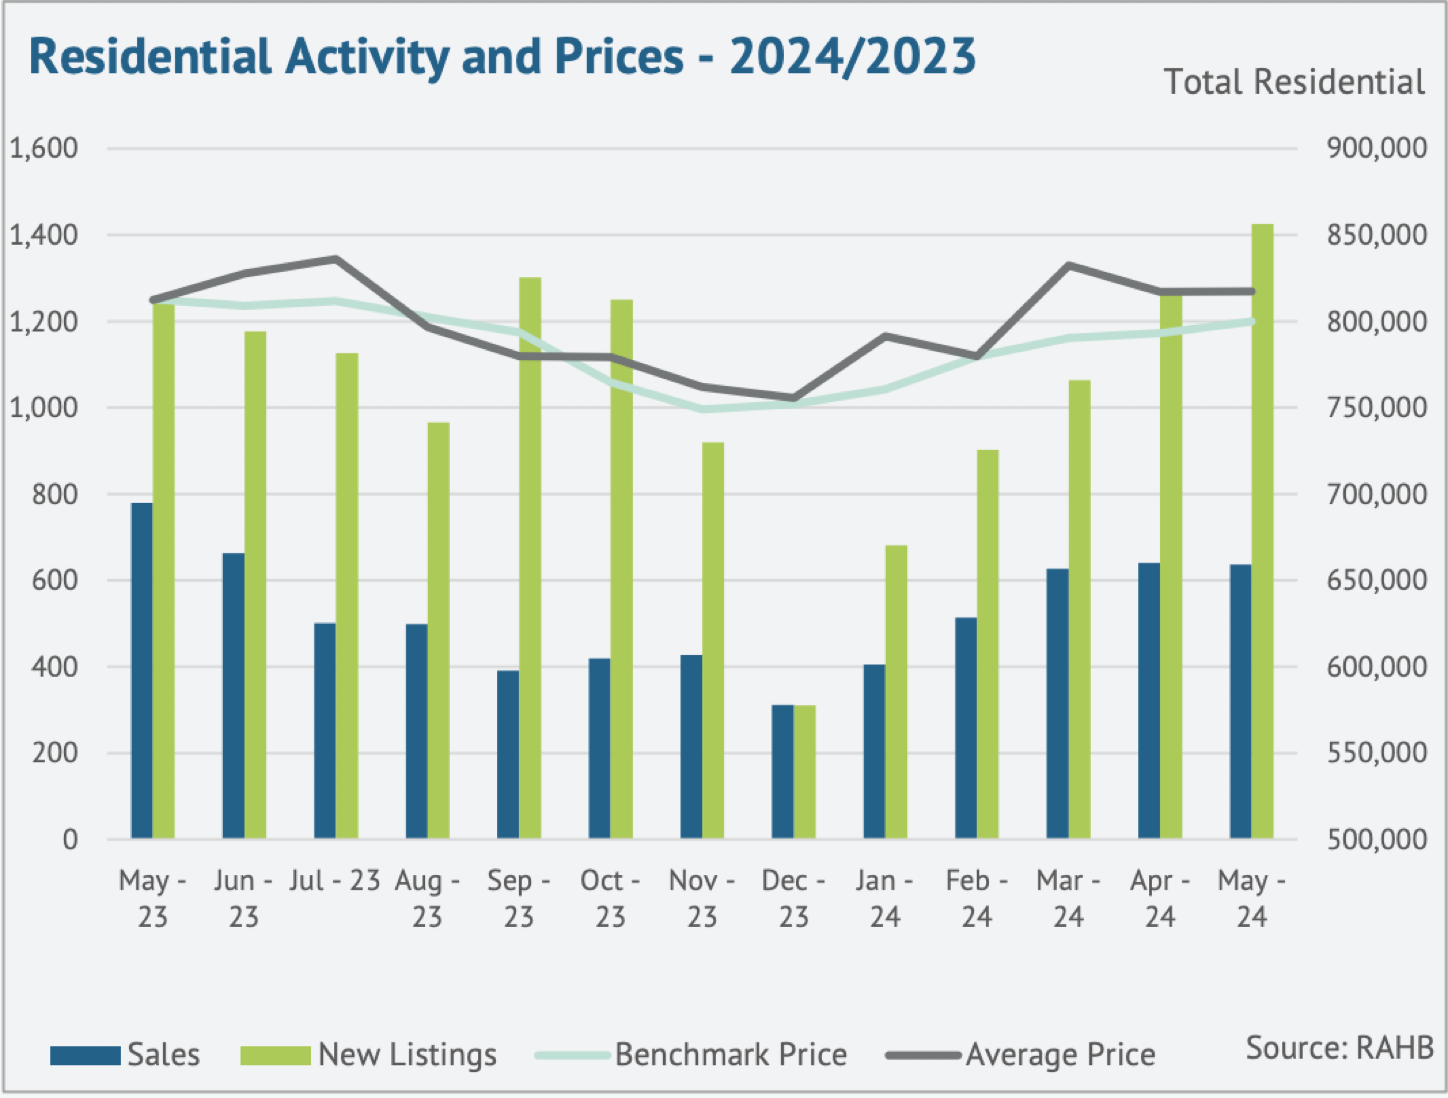Click the Sales legend swatch
Viewport: 1448px width, 1098px height.
(83, 1054)
